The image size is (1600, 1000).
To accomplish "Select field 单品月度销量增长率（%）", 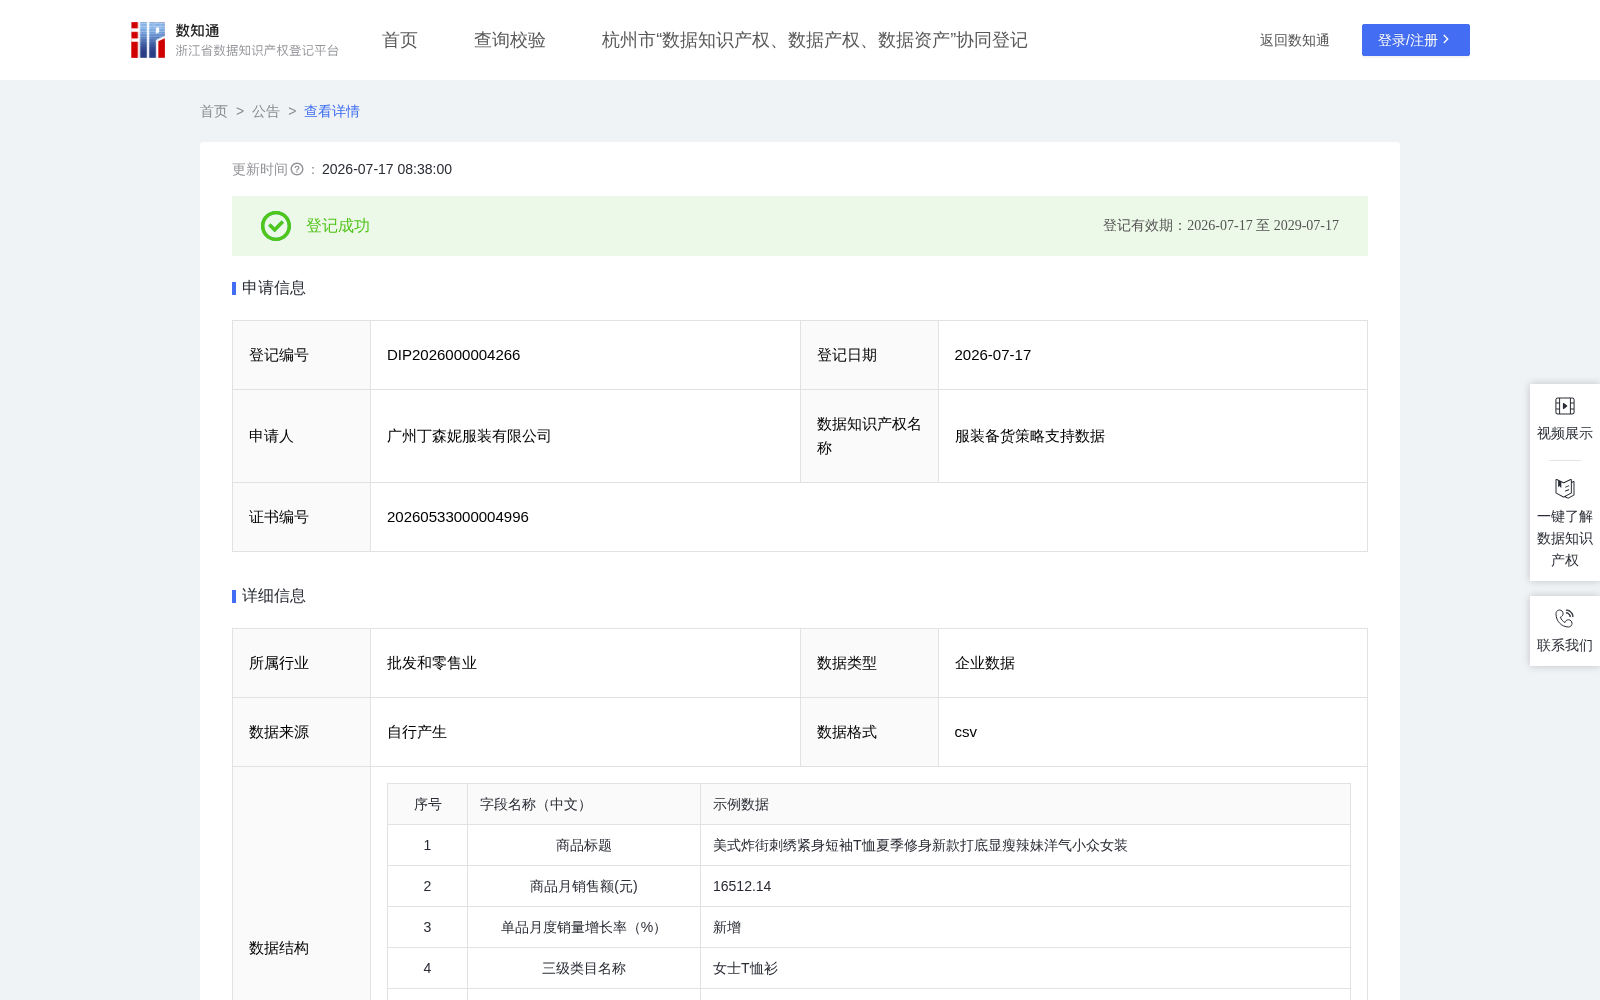I will click(584, 927).
